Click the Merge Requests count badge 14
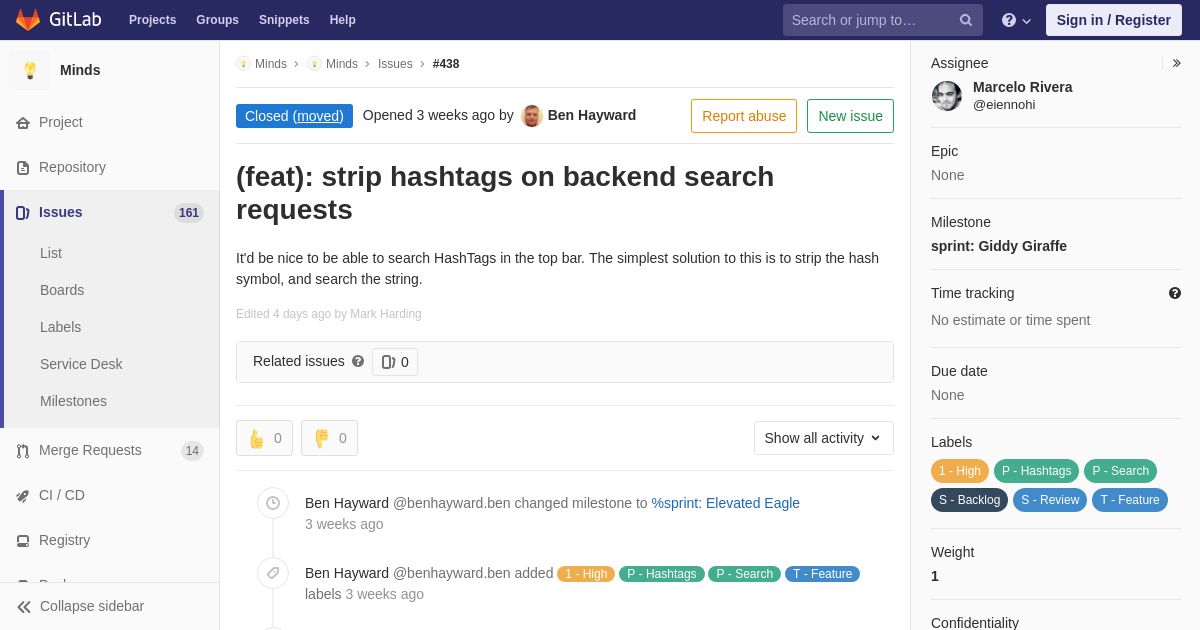Viewport: 1200px width, 630px height. 192,451
